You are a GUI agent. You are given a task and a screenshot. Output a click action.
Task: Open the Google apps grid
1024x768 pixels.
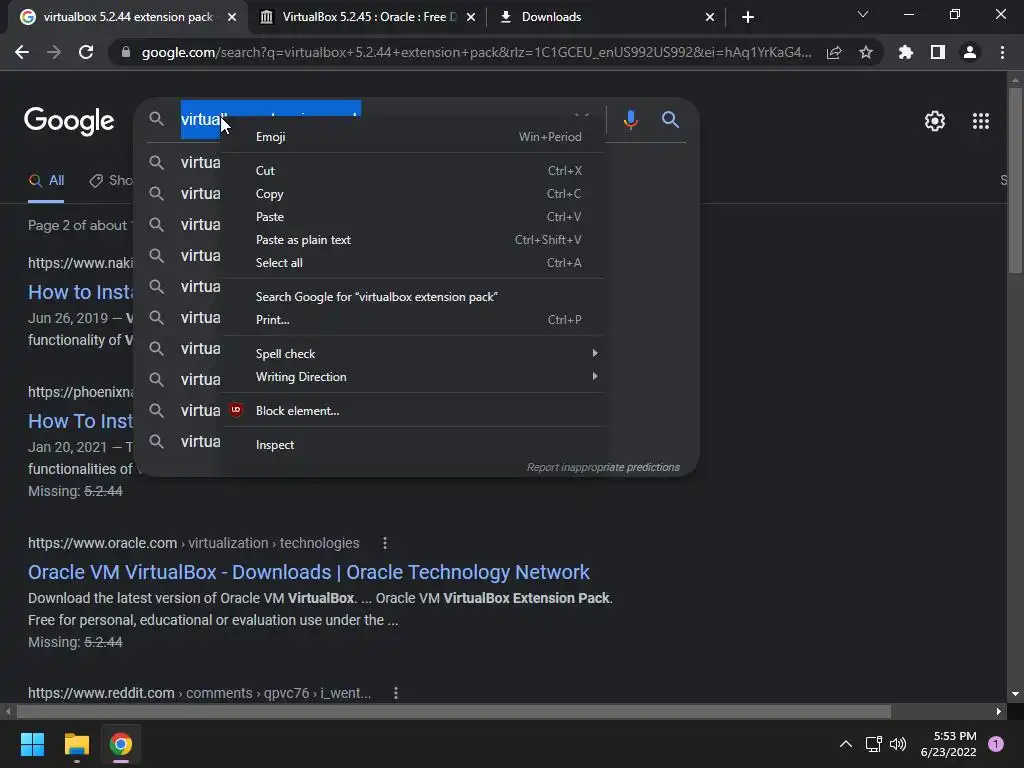(x=981, y=121)
